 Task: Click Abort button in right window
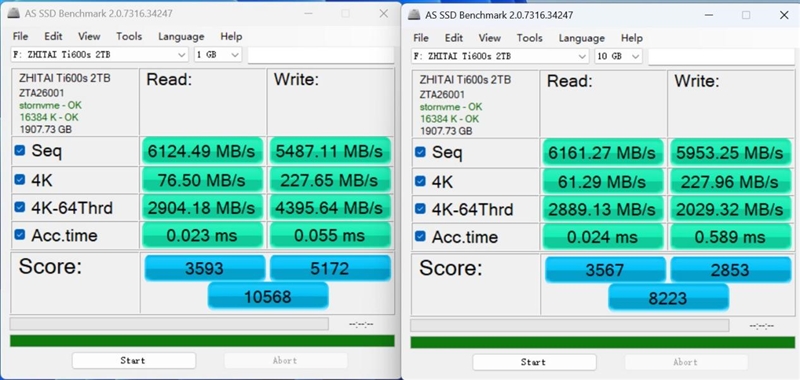click(686, 362)
